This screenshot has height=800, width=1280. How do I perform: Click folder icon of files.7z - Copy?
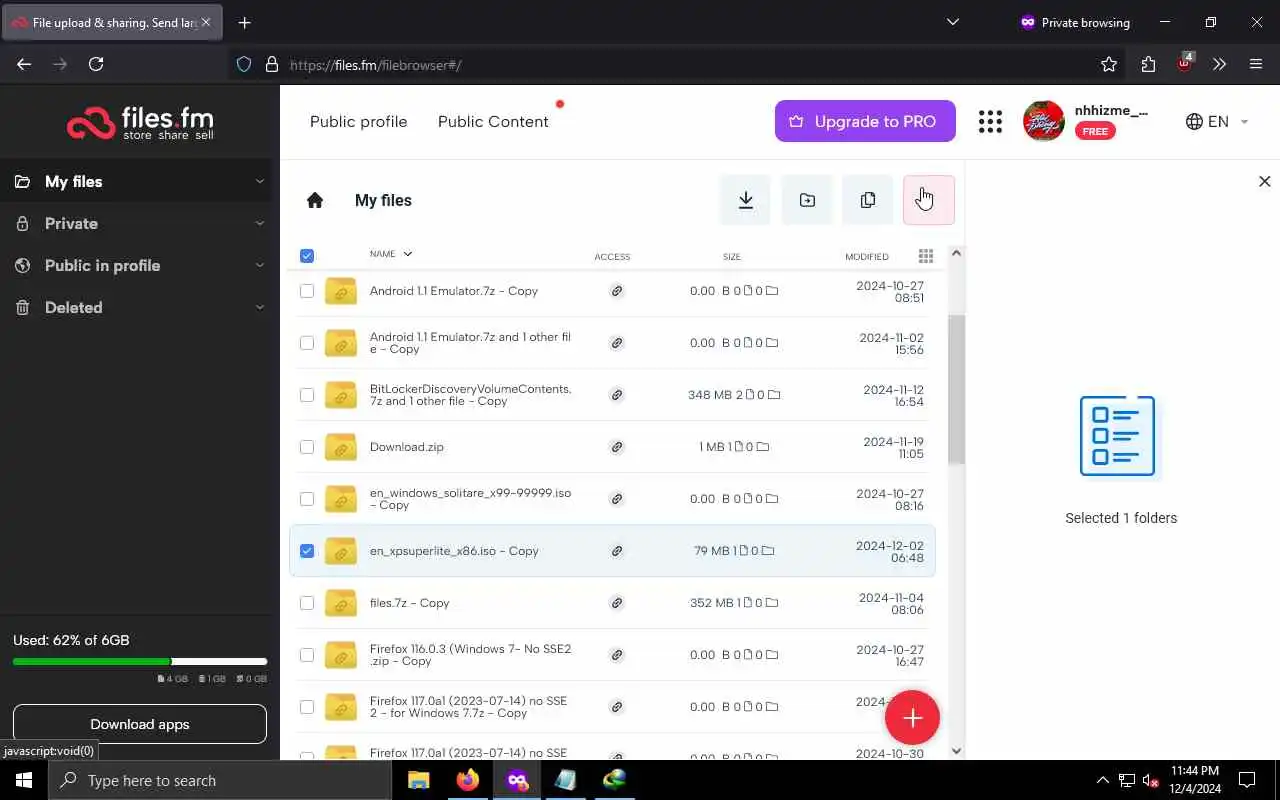point(341,603)
